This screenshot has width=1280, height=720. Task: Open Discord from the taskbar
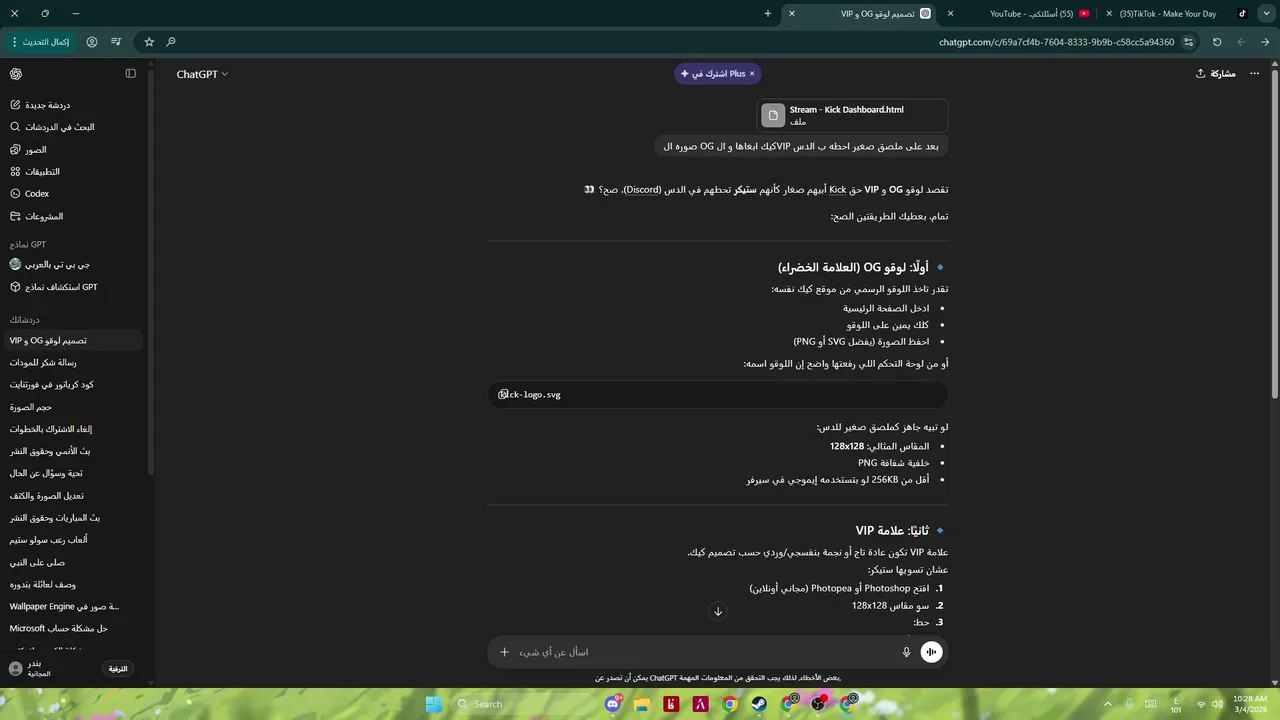pos(612,704)
